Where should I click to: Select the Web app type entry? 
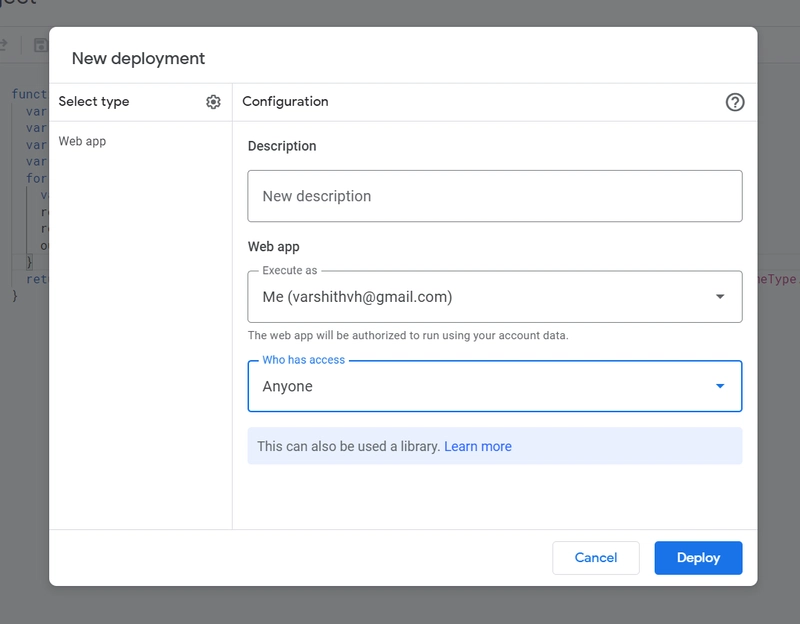point(82,141)
